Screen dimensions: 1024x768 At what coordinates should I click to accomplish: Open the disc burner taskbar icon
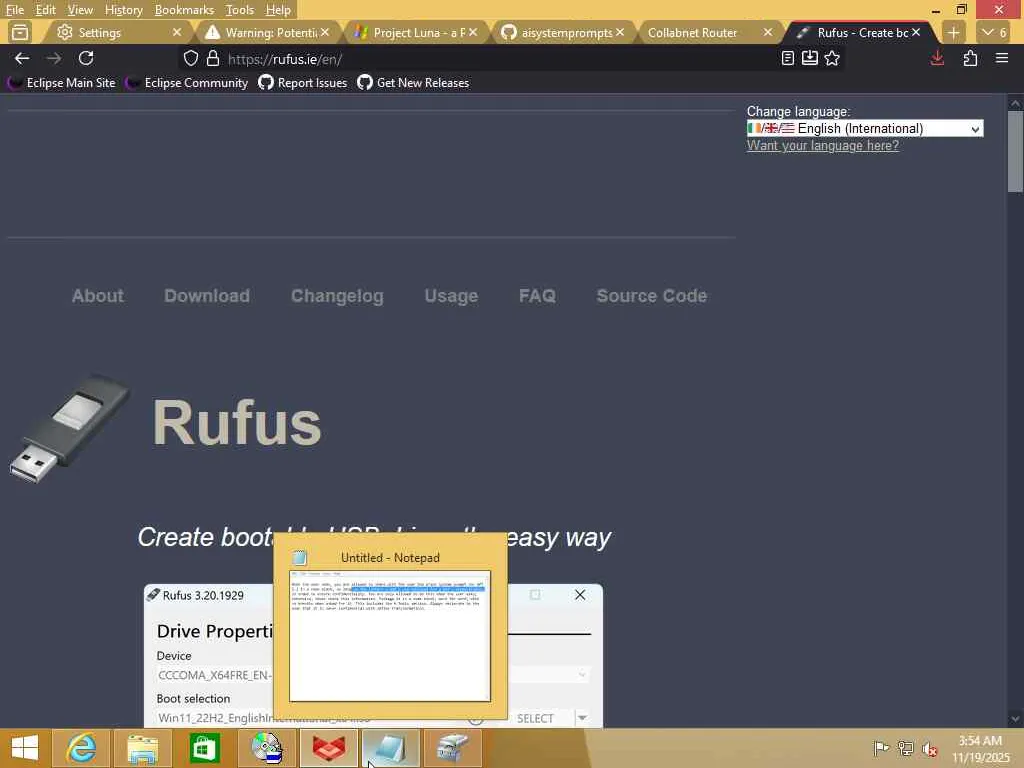pyautogui.click(x=266, y=748)
